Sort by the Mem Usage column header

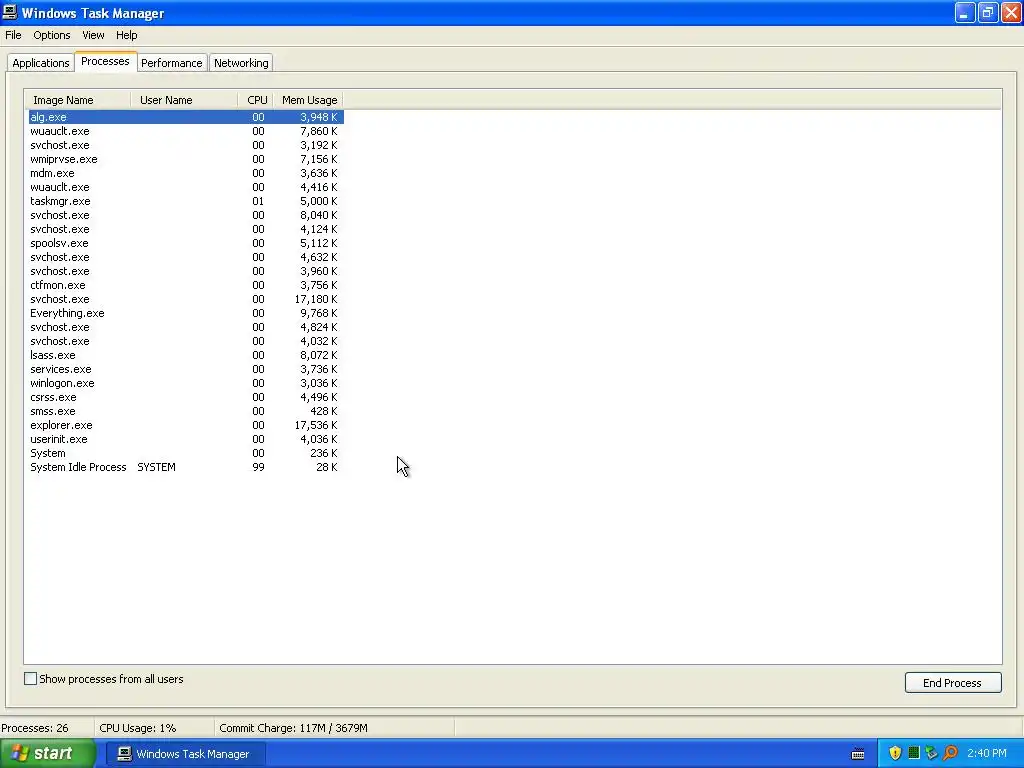click(x=308, y=100)
